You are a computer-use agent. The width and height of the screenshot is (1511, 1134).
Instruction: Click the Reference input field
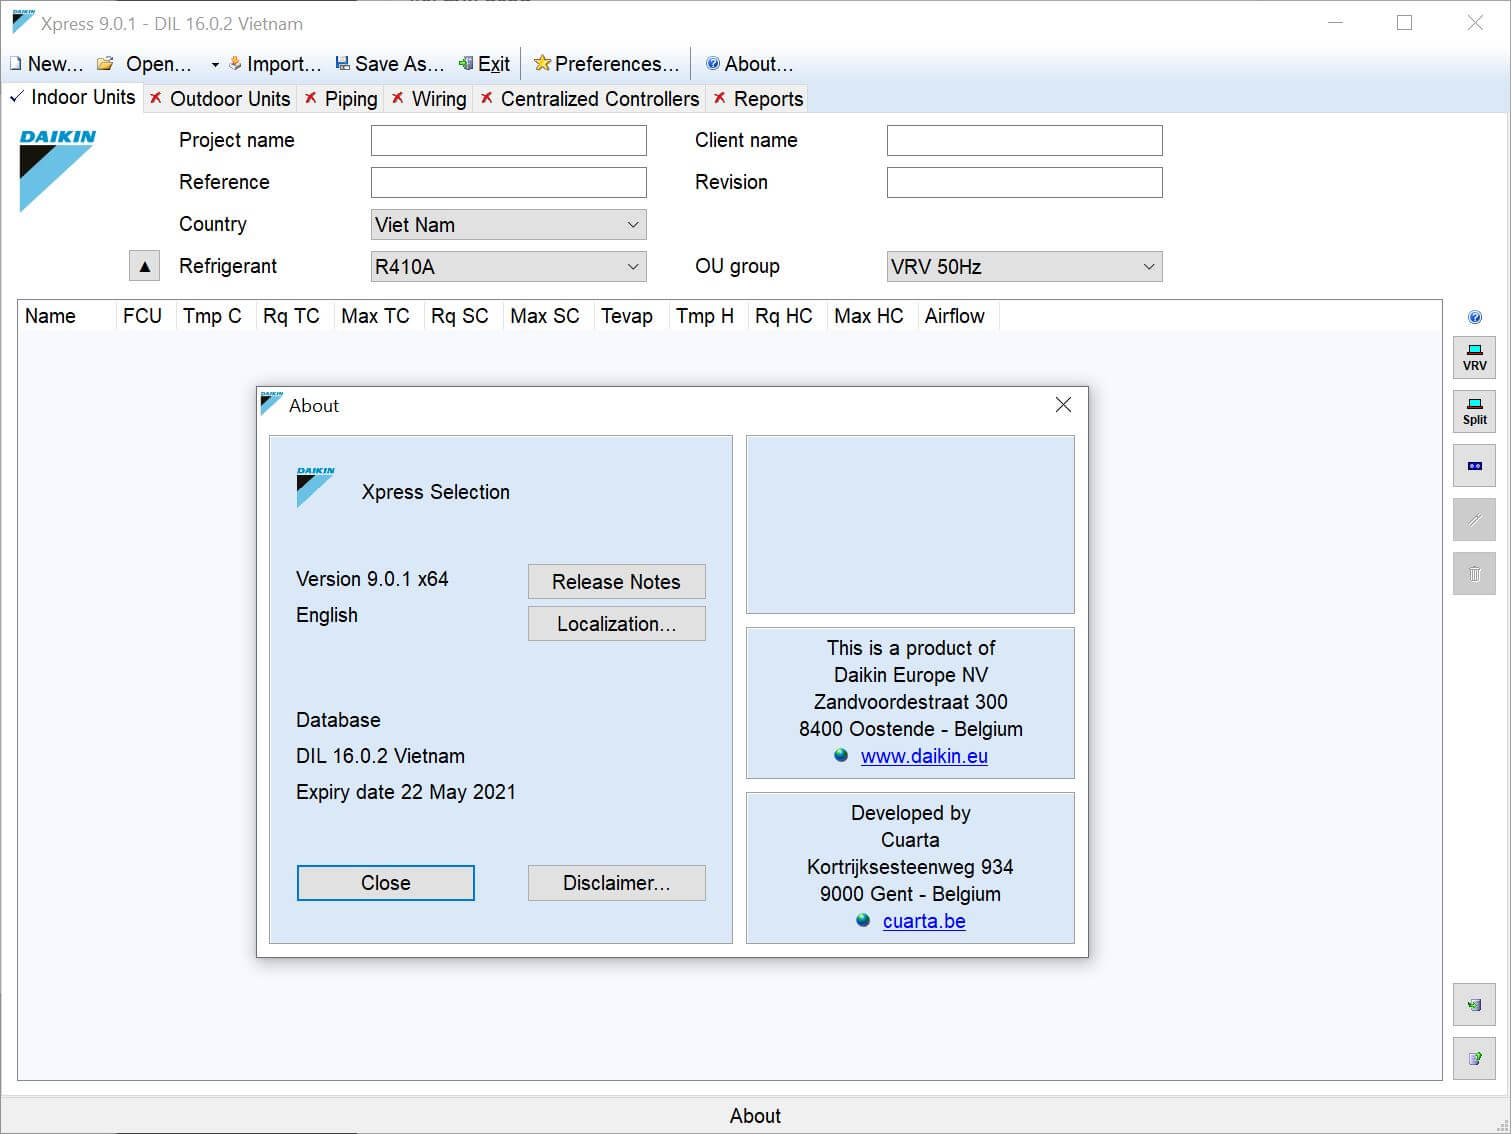click(508, 182)
